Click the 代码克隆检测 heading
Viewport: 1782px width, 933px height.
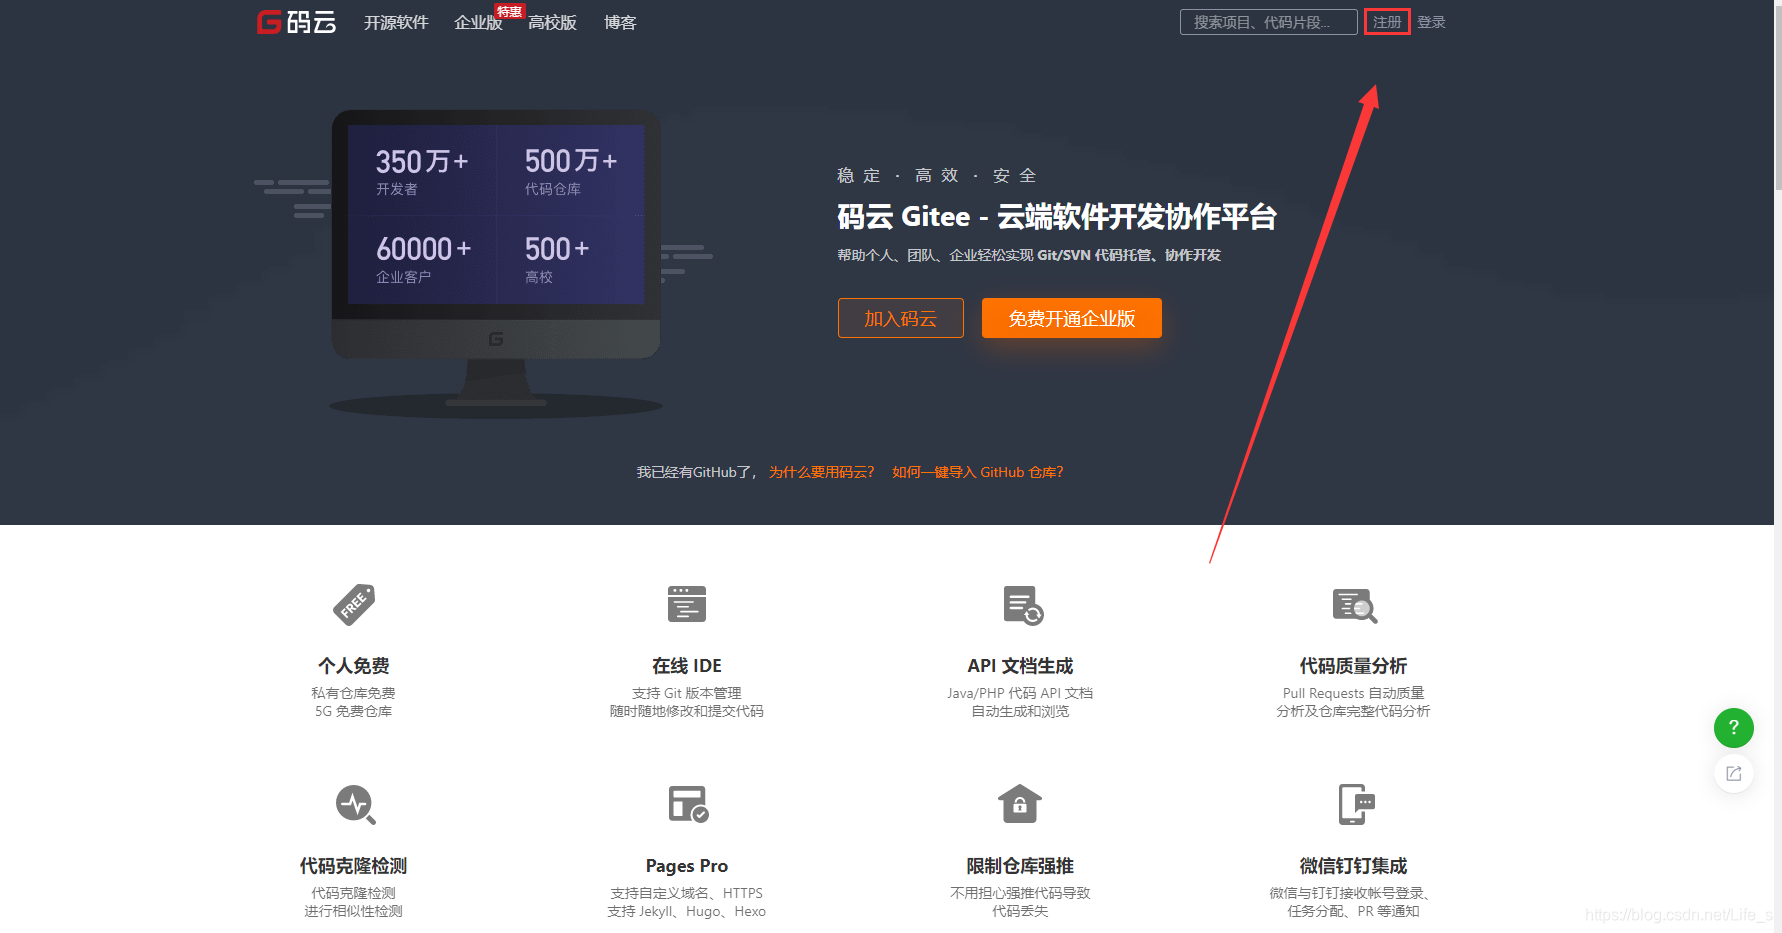pyautogui.click(x=354, y=866)
